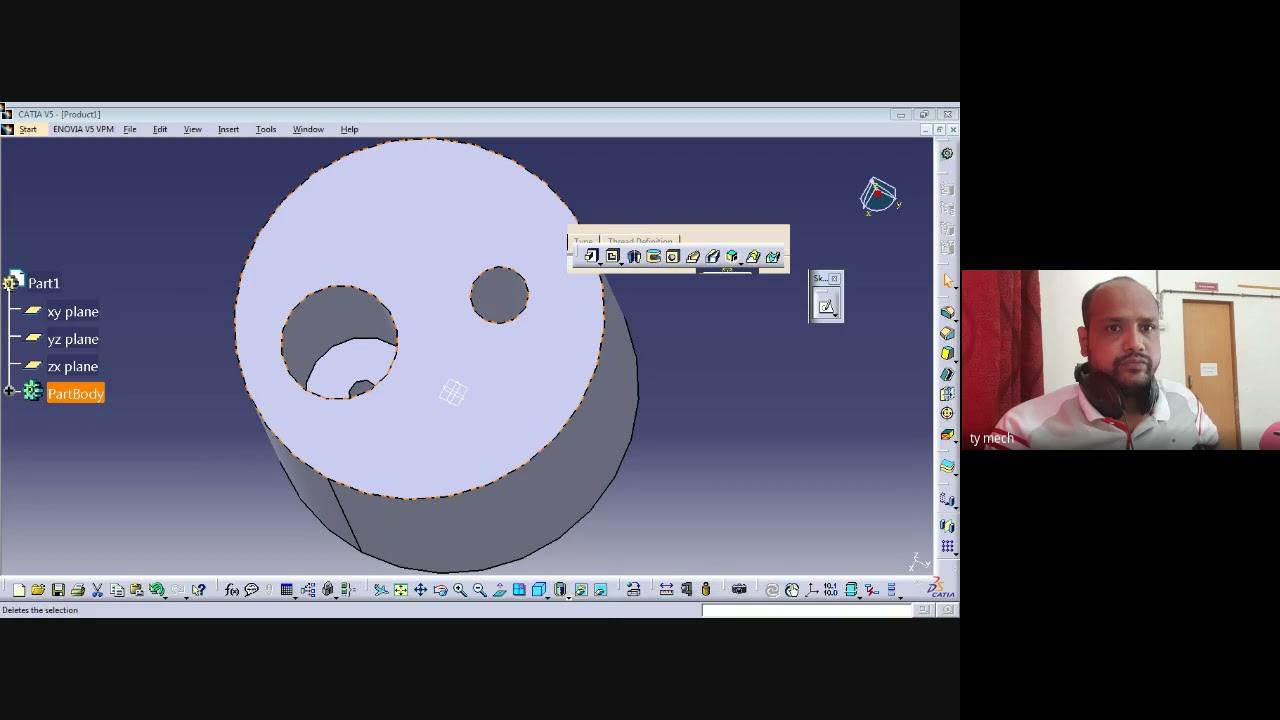Click the Measure Between icon

click(x=666, y=590)
